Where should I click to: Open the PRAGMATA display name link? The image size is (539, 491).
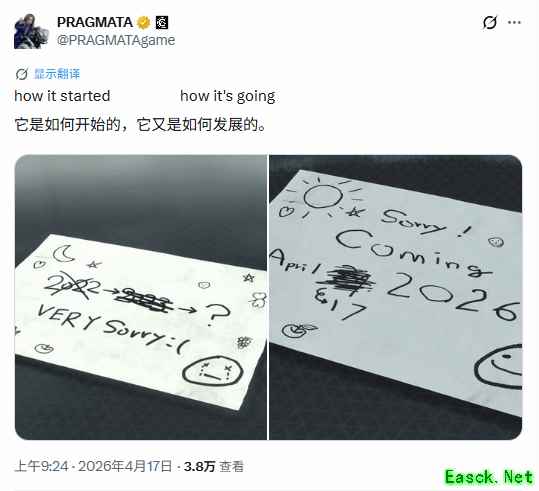(95, 23)
